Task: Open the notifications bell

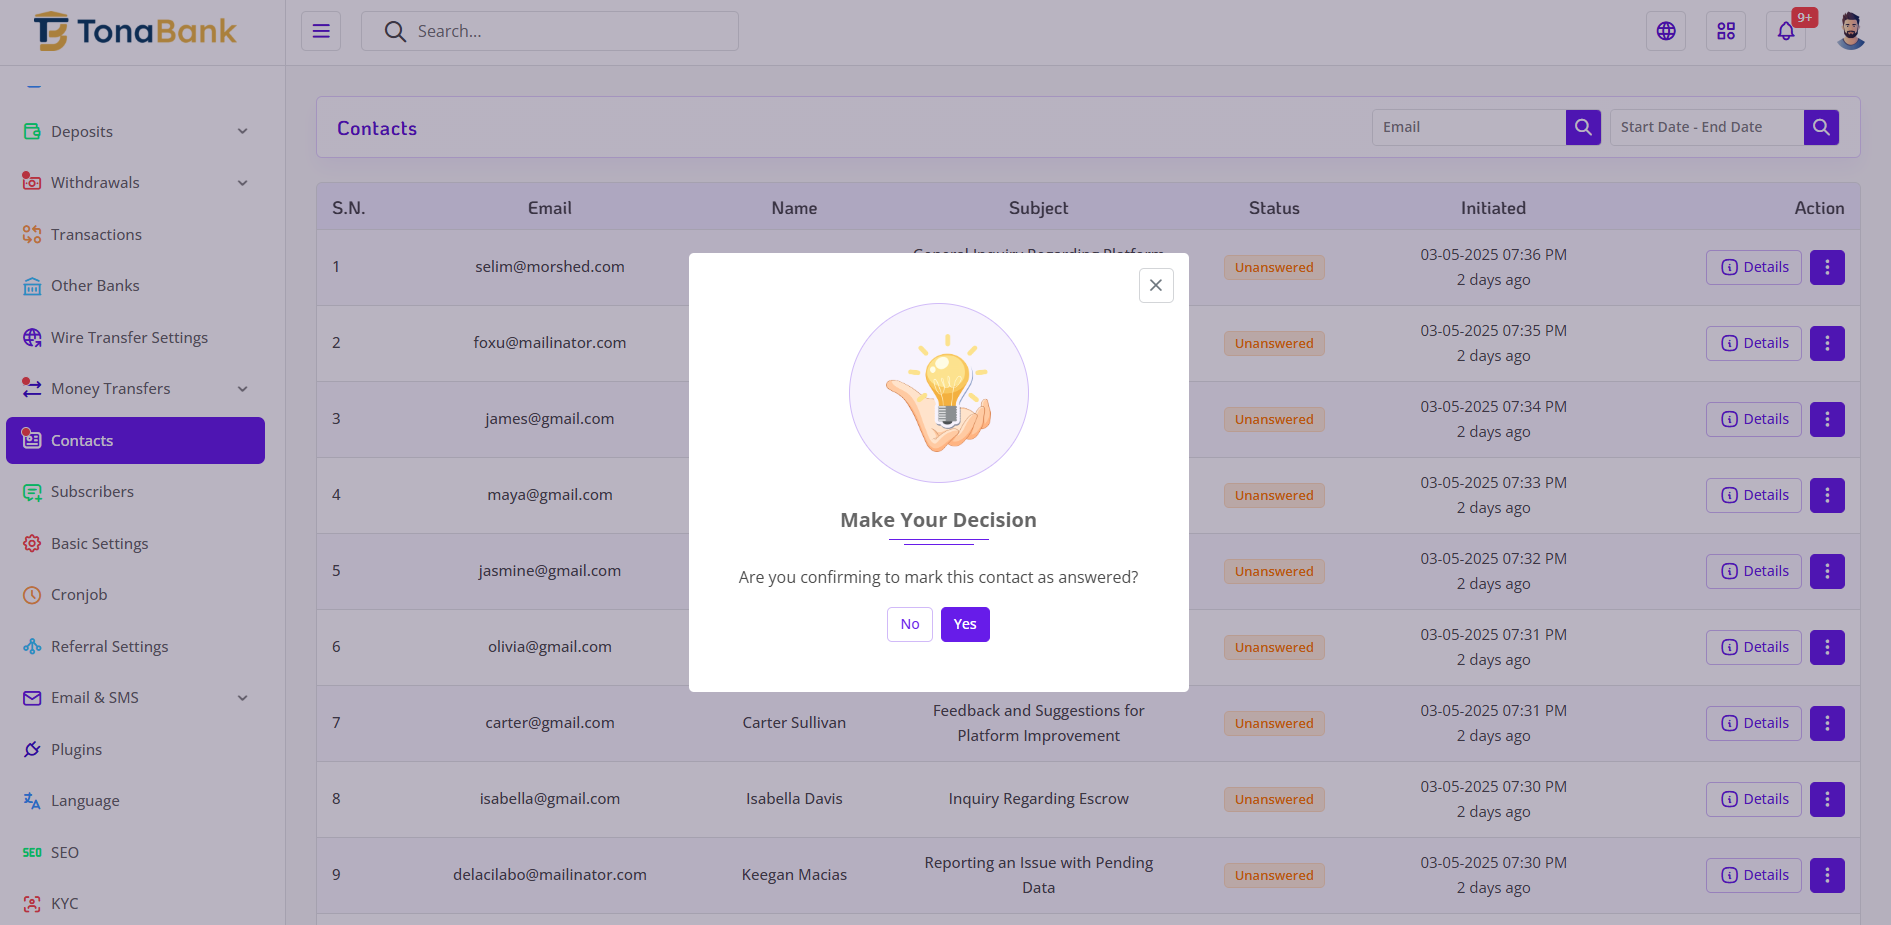Action: [x=1785, y=31]
